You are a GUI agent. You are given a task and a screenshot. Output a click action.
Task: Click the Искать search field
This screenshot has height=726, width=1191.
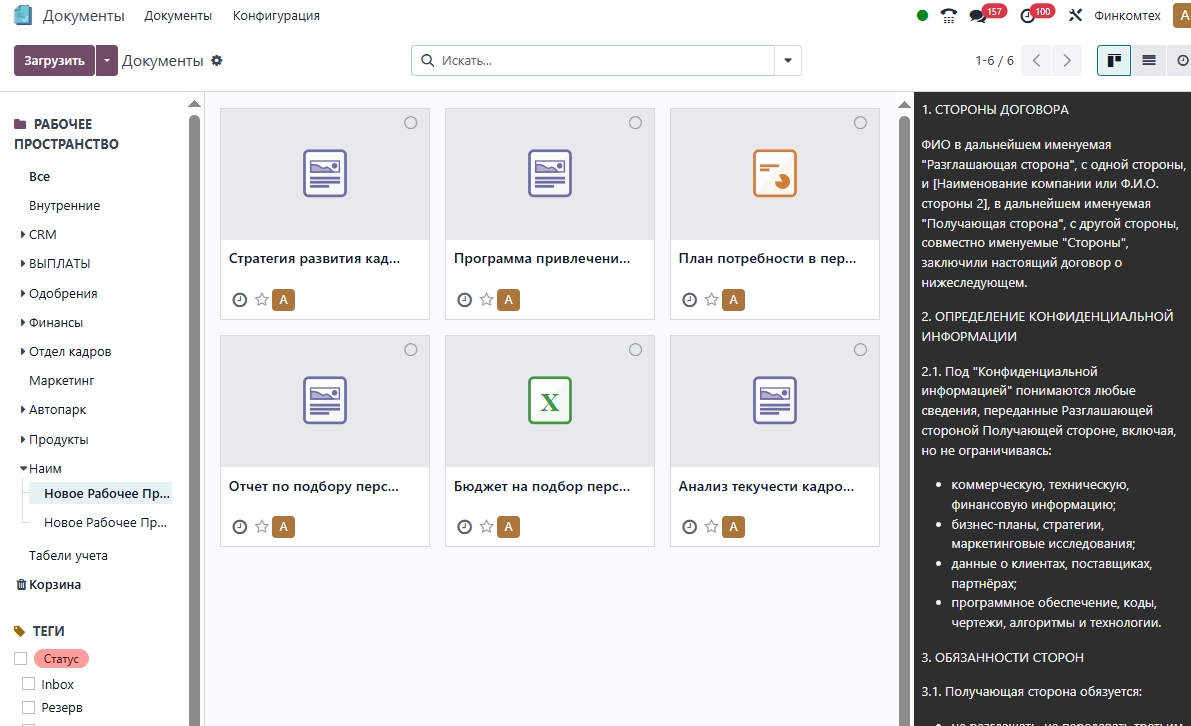tap(600, 61)
